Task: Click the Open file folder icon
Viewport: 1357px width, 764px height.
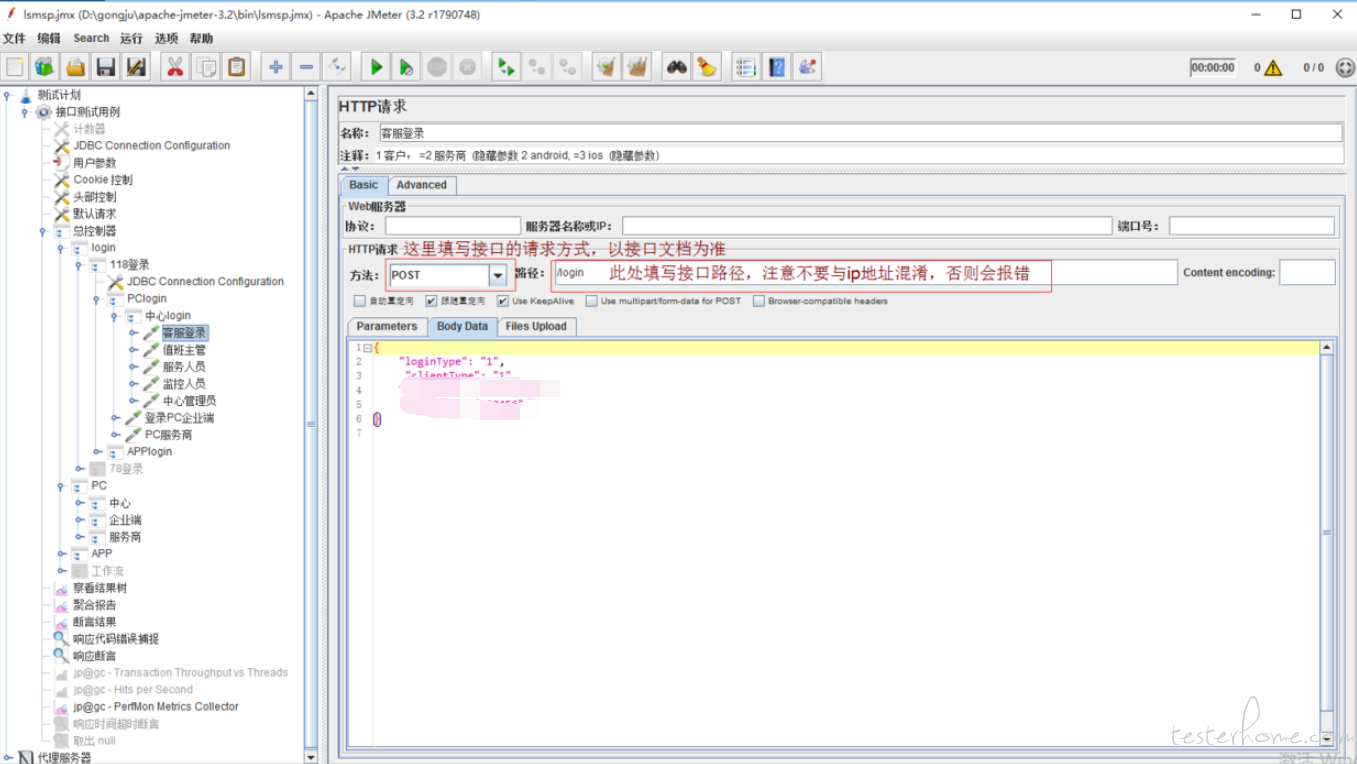Action: coord(75,67)
